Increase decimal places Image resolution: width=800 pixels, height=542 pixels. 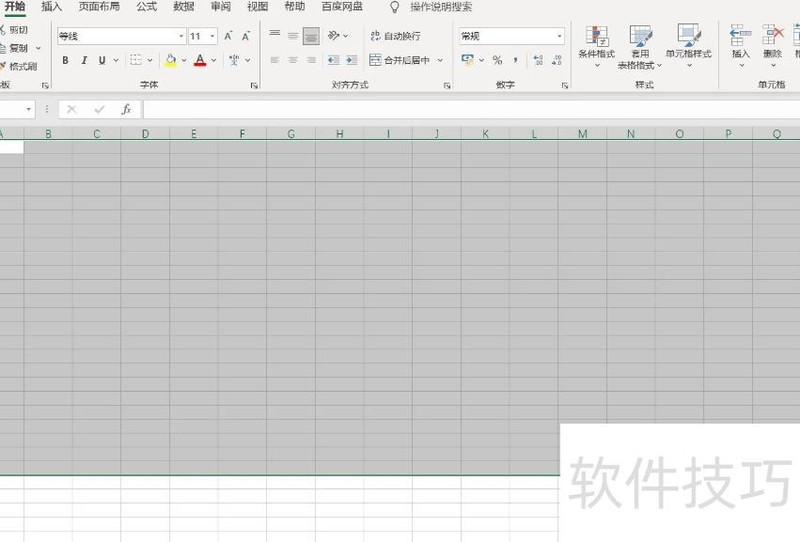pyautogui.click(x=538, y=60)
